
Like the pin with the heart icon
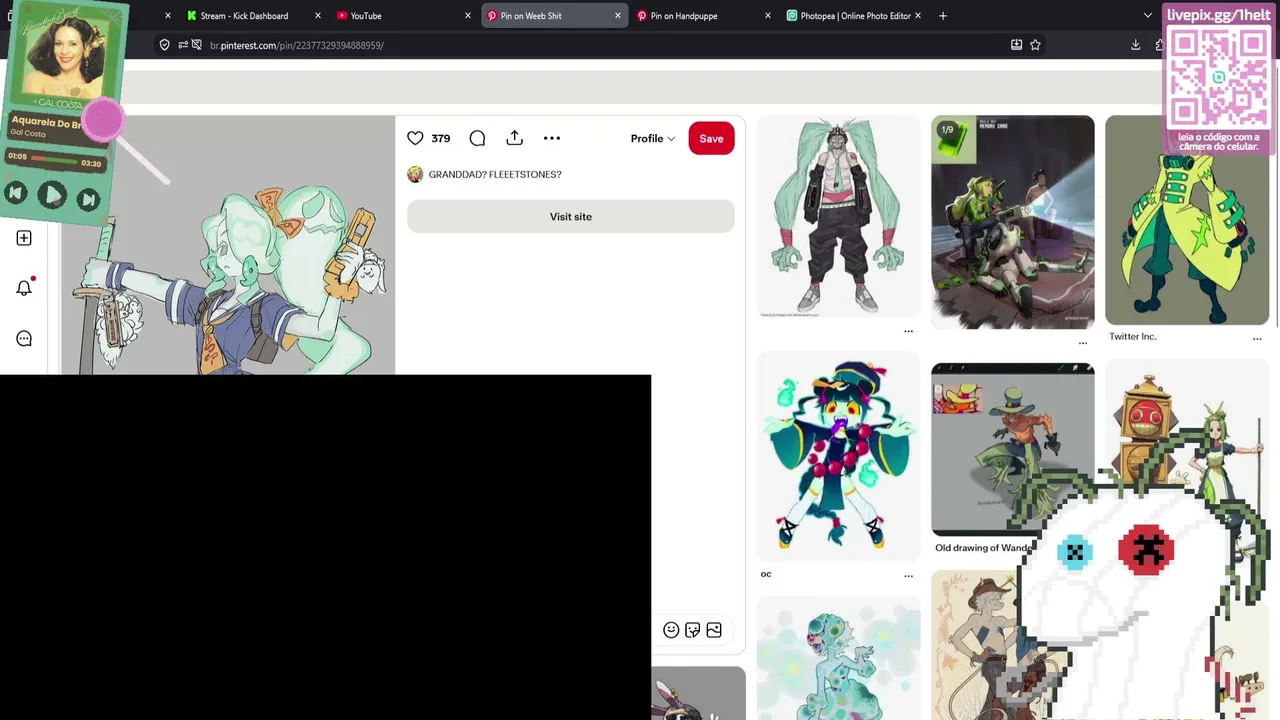pos(415,138)
